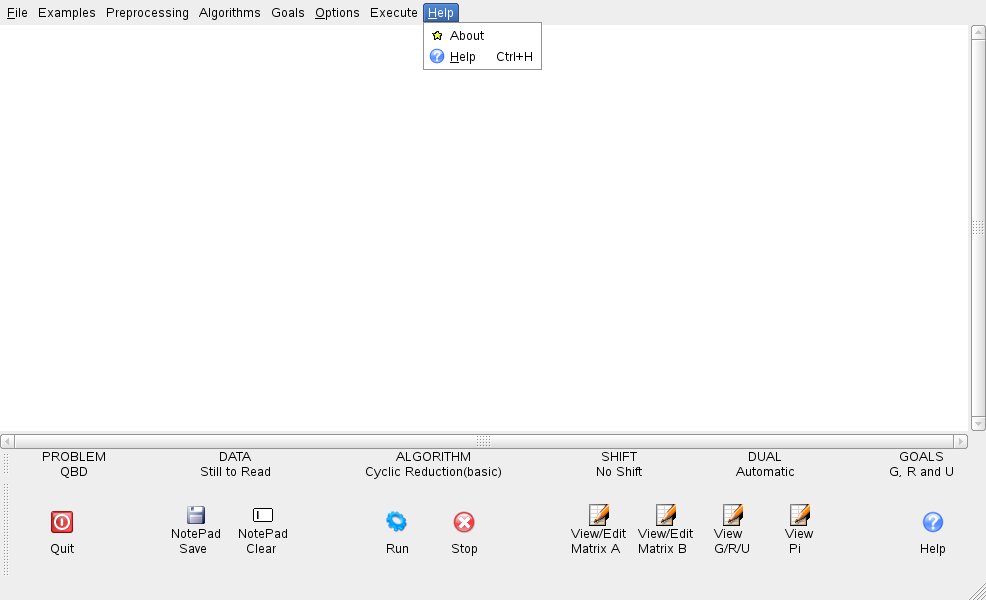
Task: Save the notepad using floppy disk icon
Action: tap(196, 515)
